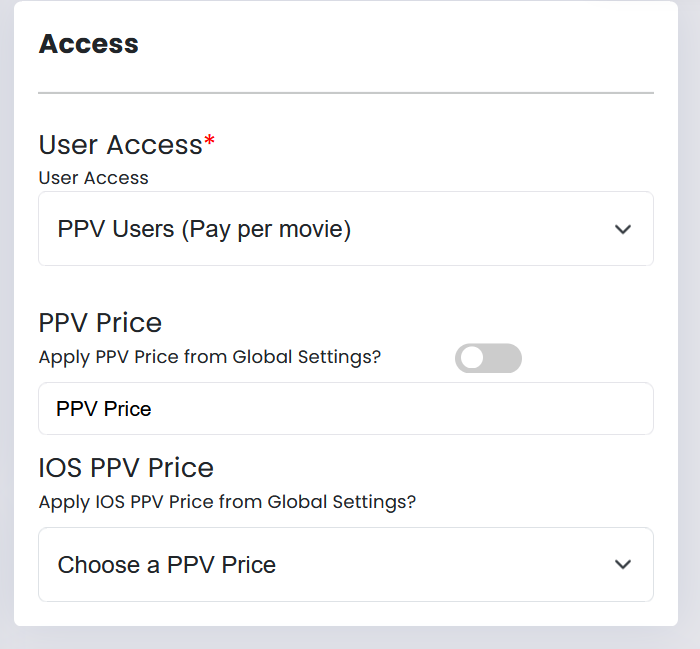This screenshot has width=700, height=649.
Task: Click the IOS PPV Price section title
Action: [x=126, y=468]
